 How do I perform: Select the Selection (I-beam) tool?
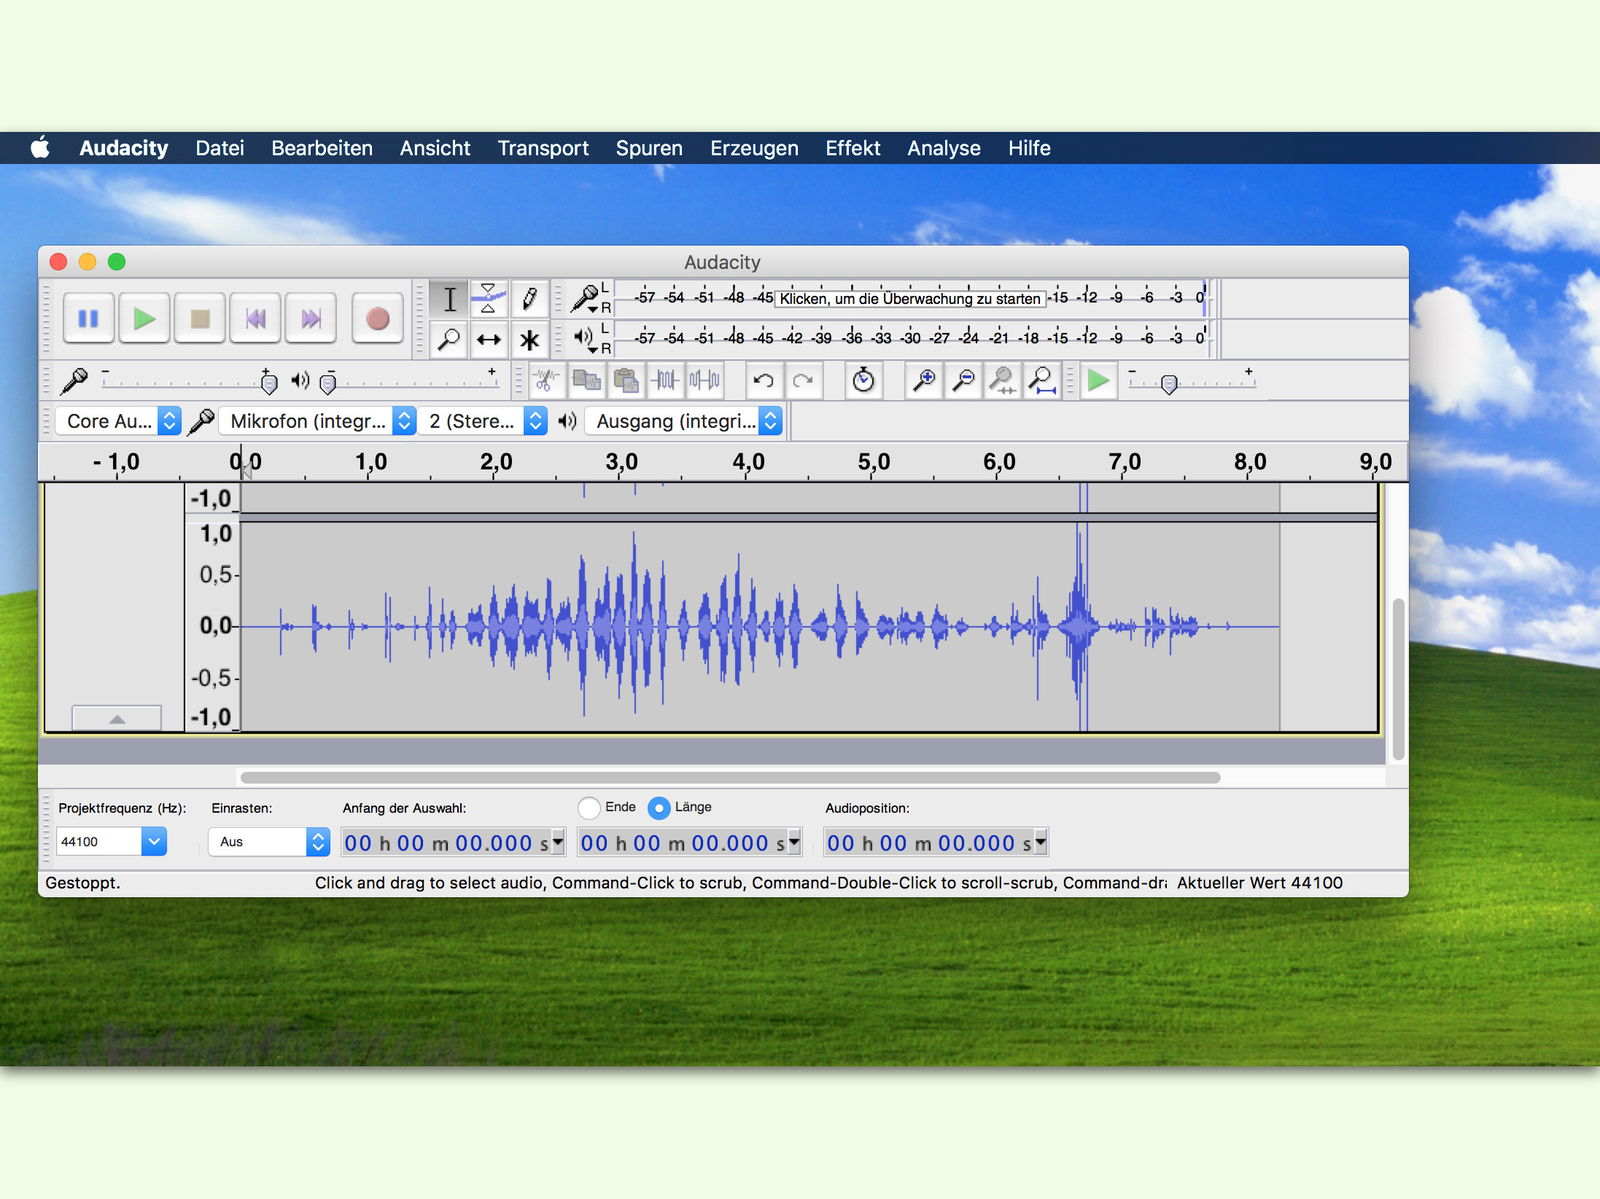tap(449, 299)
